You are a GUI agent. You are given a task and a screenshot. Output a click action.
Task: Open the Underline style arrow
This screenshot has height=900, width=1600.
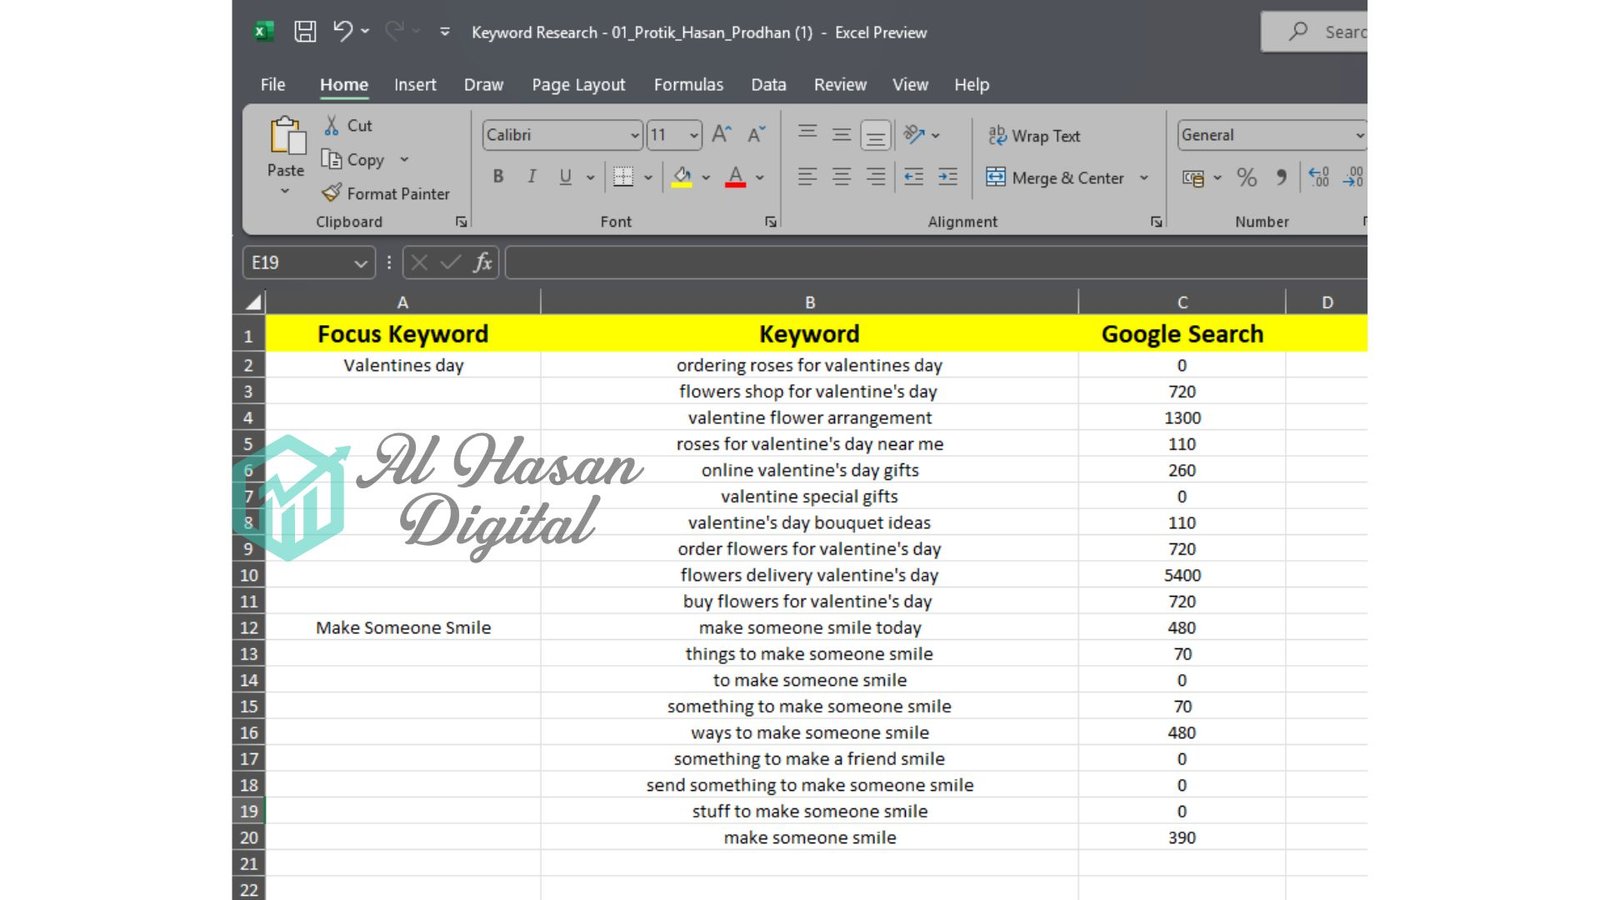(590, 178)
